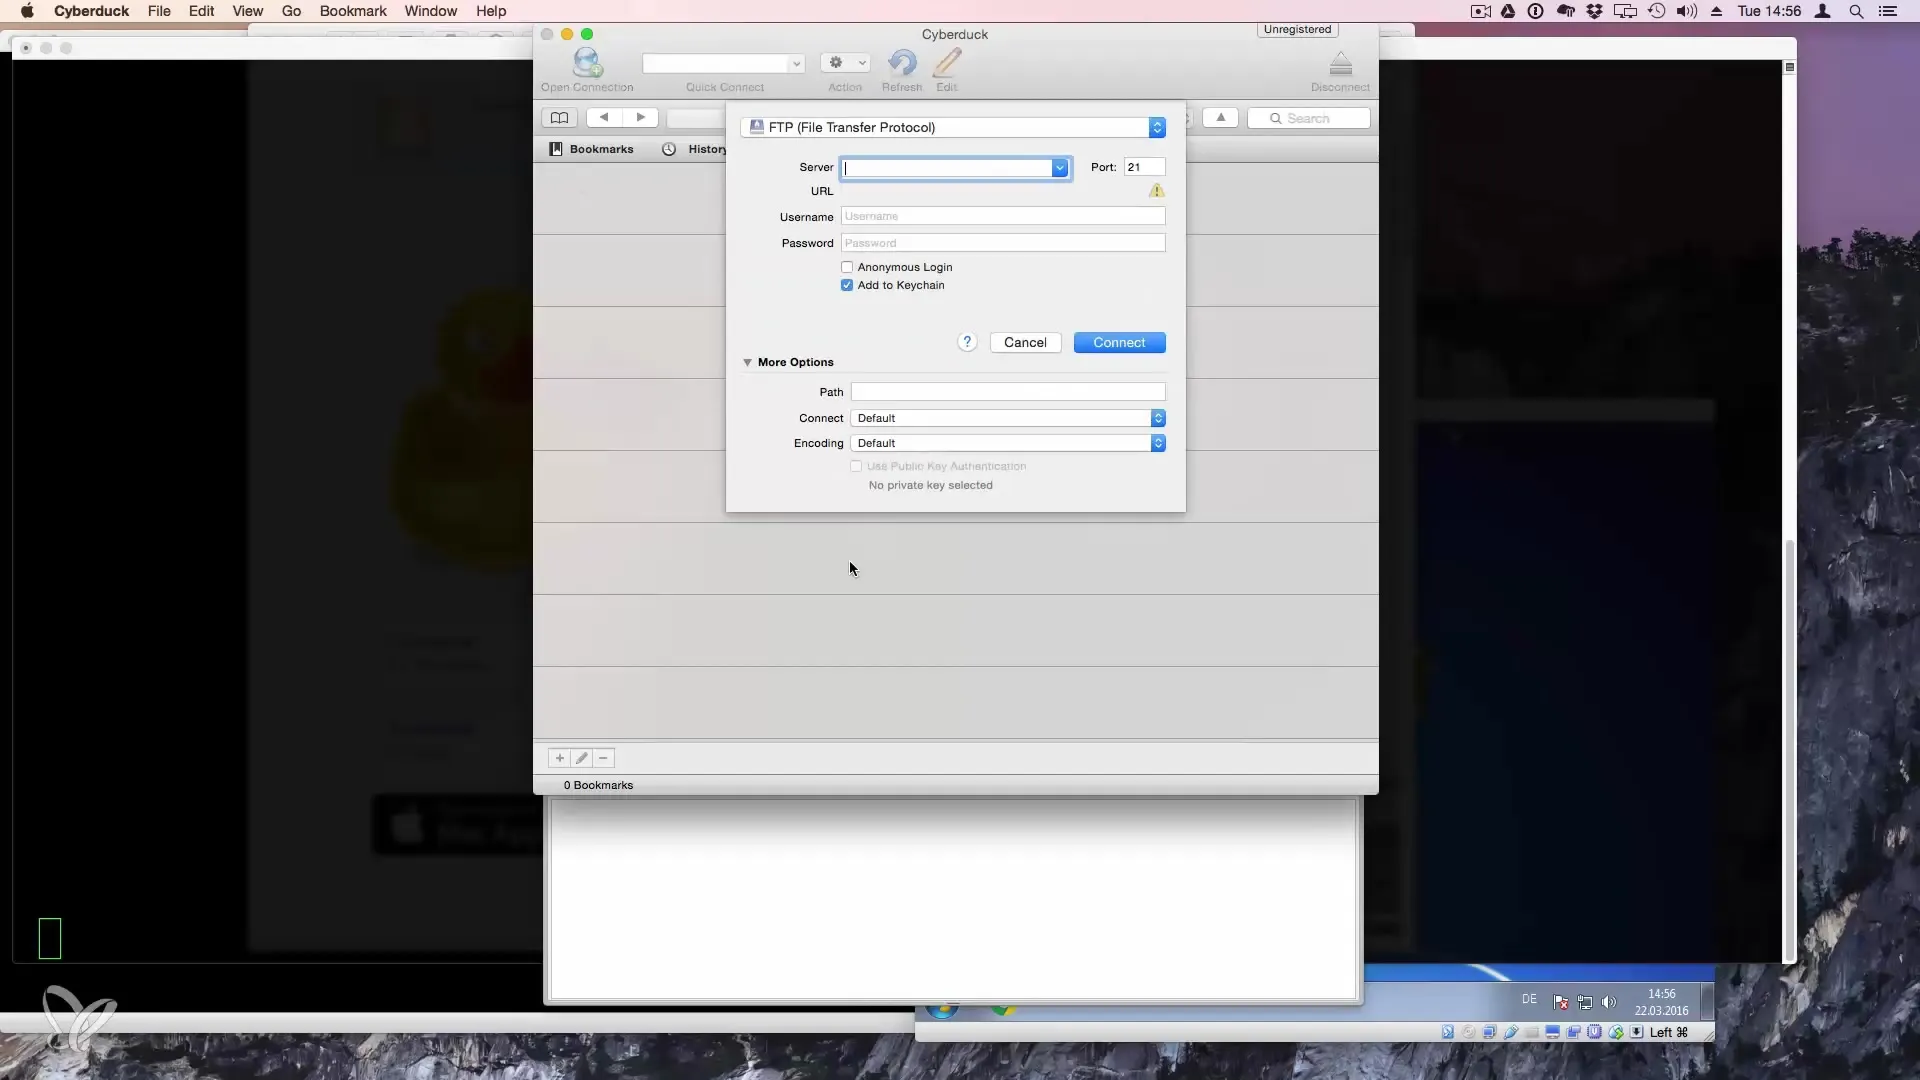Click the Refresh toolbar icon
The width and height of the screenshot is (1920, 1080).
(902, 63)
